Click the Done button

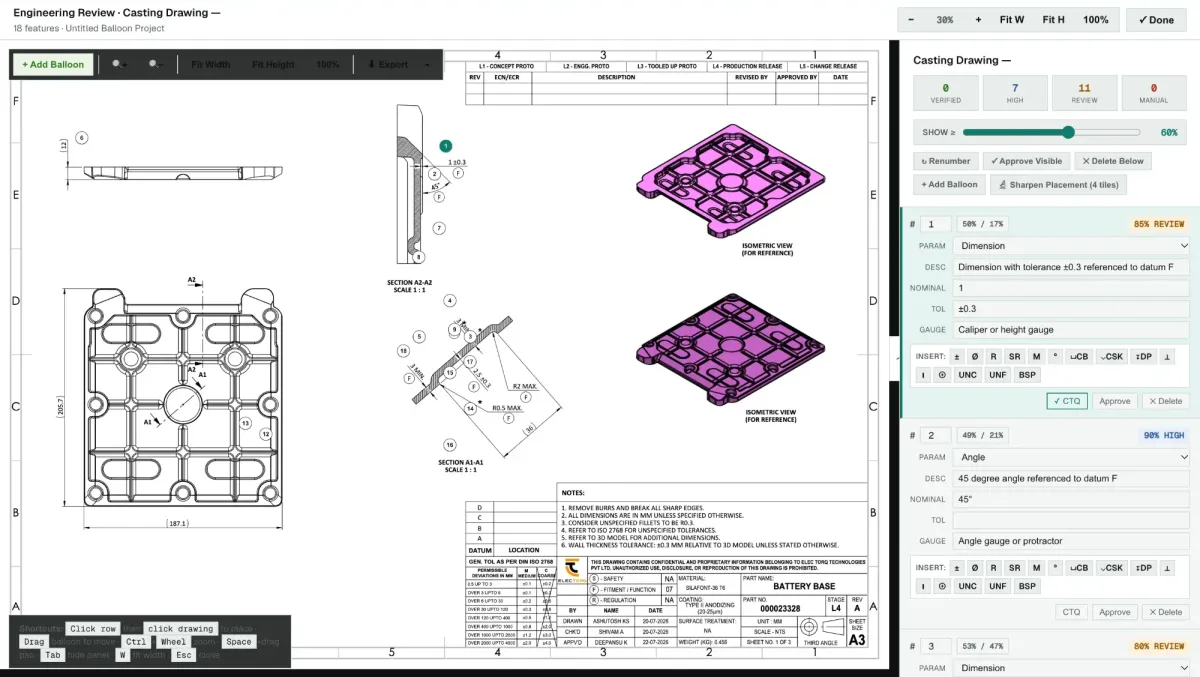pos(1156,20)
